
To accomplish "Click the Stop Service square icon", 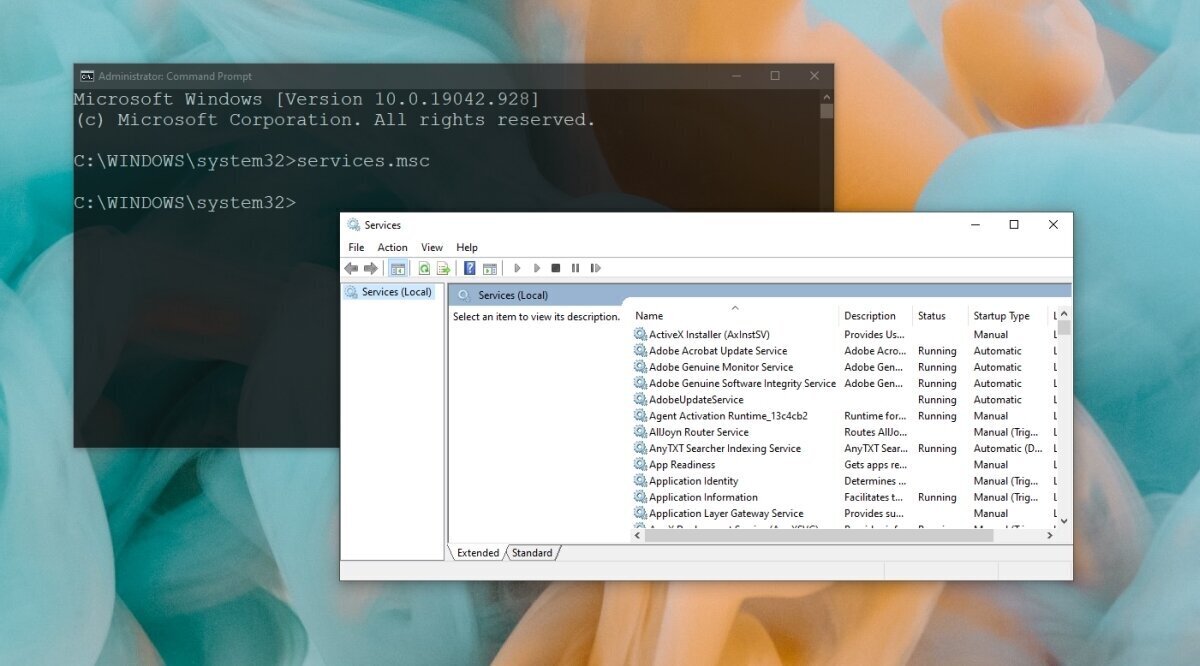I will [x=557, y=268].
